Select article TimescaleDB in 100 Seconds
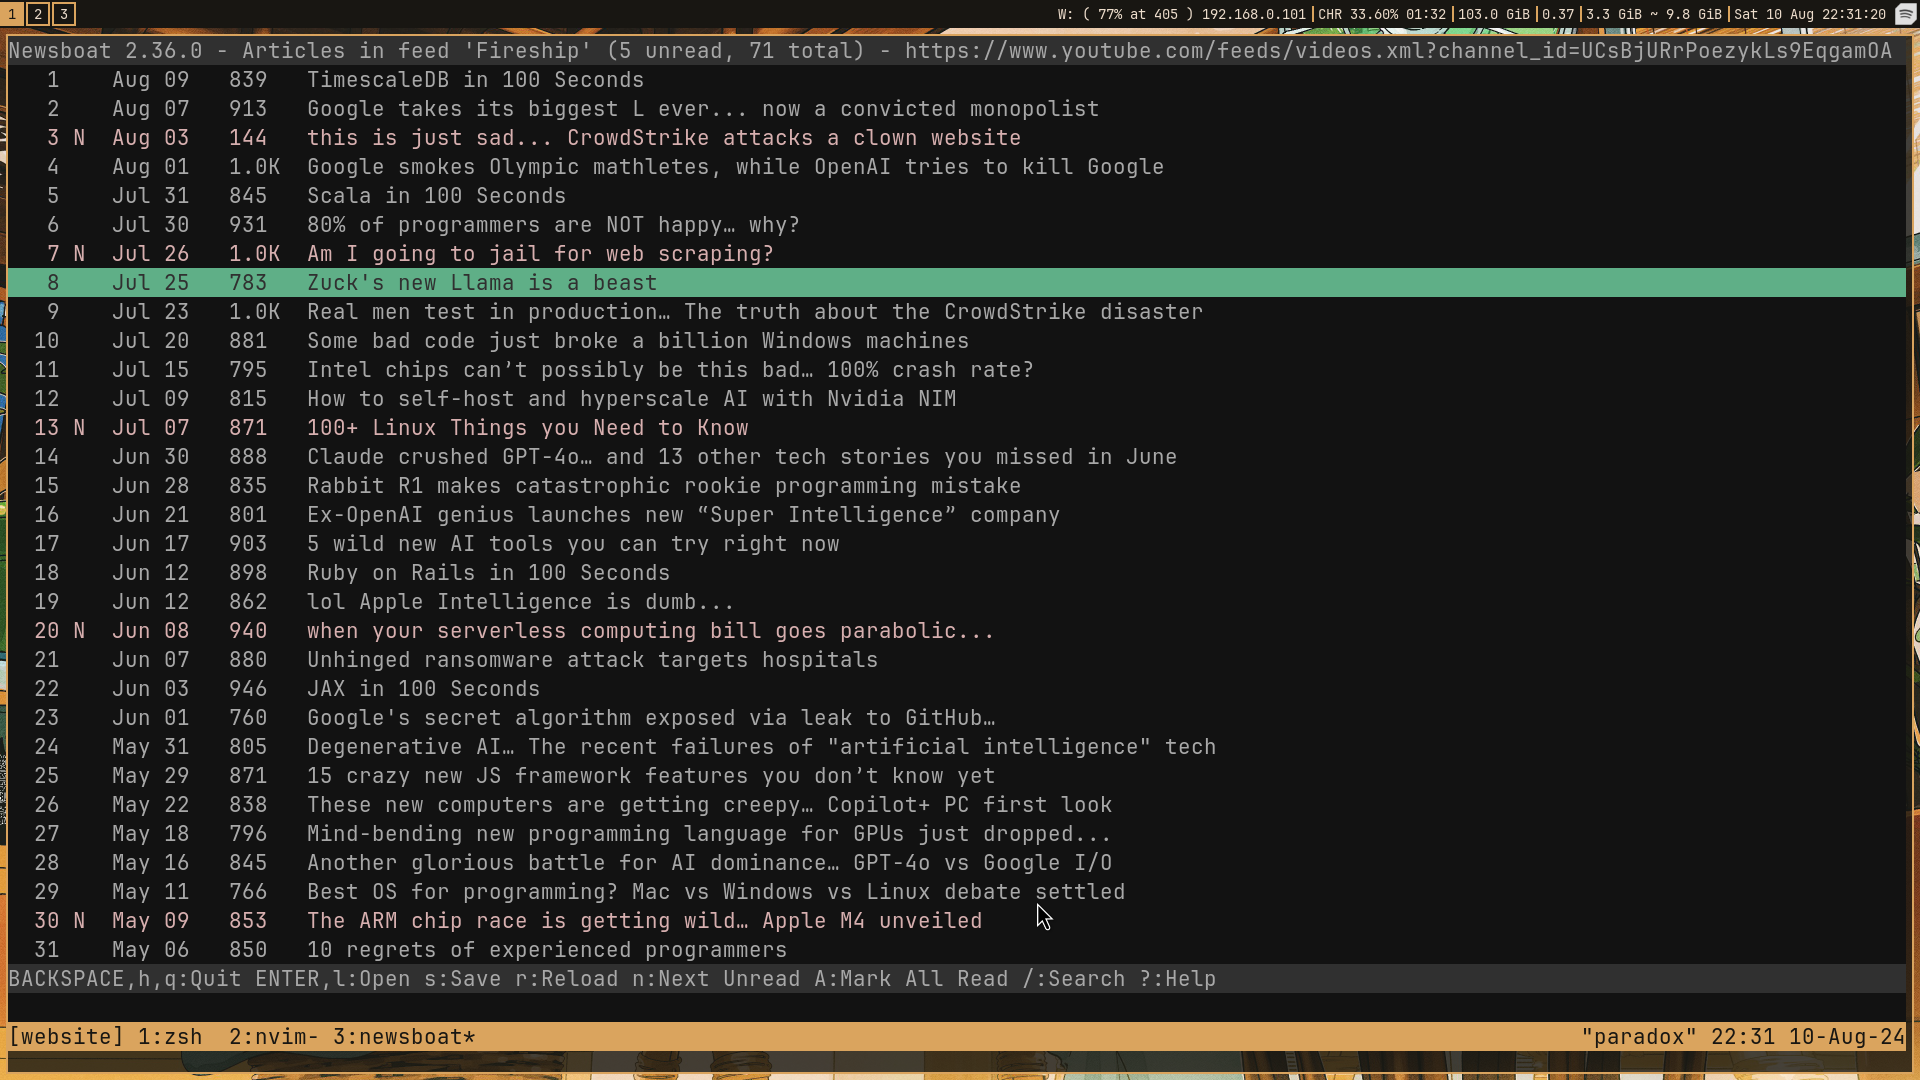Image resolution: width=1920 pixels, height=1080 pixels. (x=956, y=80)
